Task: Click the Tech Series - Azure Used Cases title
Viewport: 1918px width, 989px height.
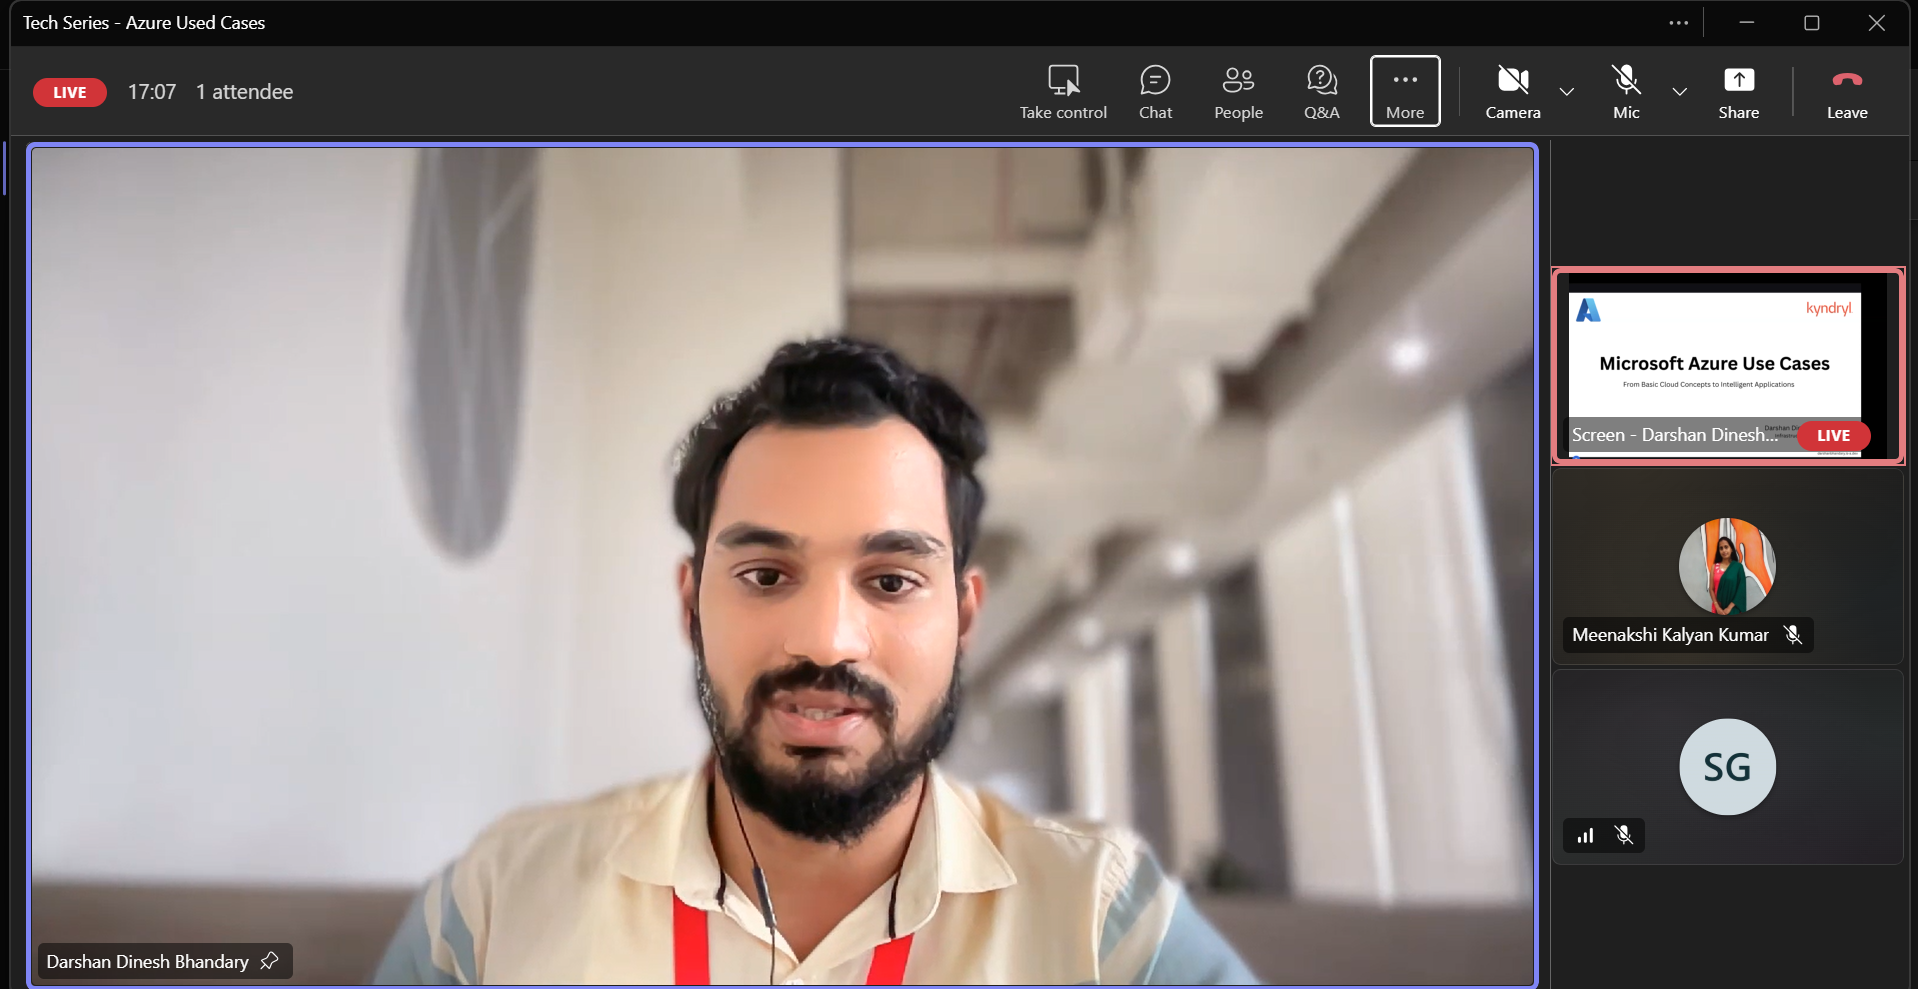Action: [144, 23]
